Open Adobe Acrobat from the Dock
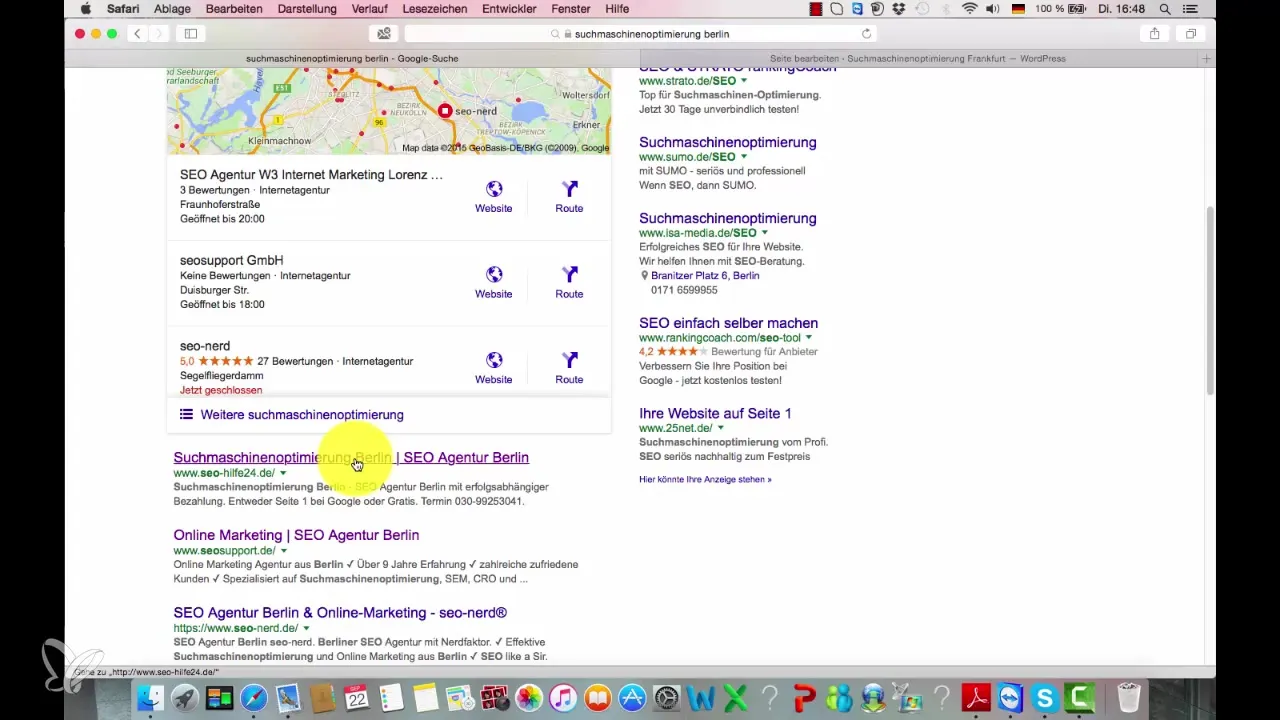The width and height of the screenshot is (1280, 720). tap(976, 697)
